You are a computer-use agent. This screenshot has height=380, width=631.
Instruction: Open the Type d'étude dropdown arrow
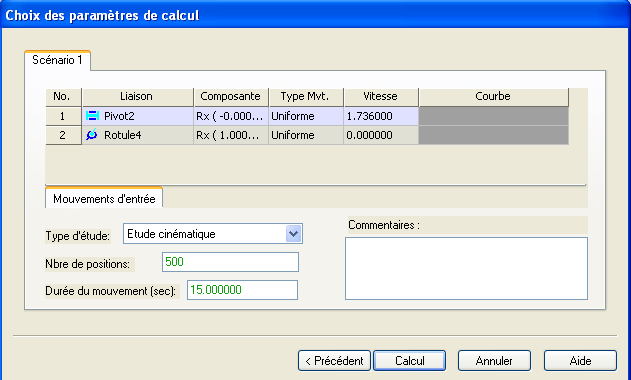click(x=293, y=234)
